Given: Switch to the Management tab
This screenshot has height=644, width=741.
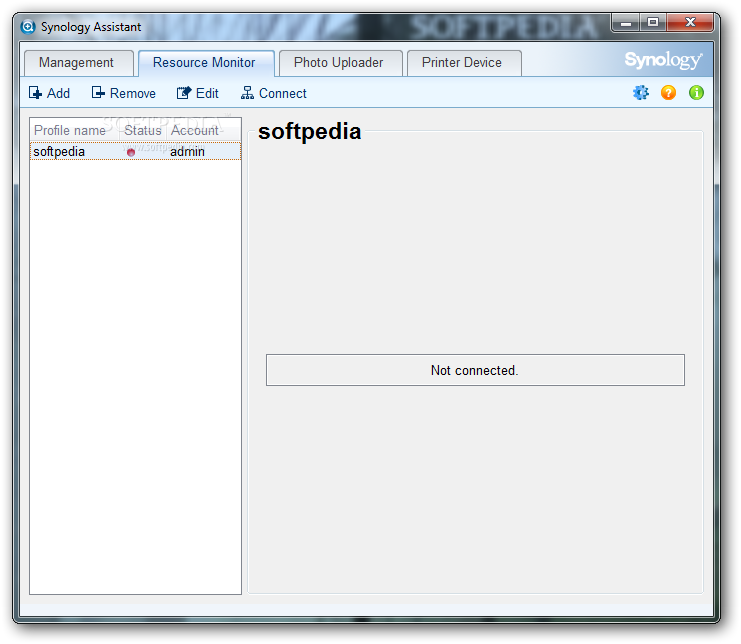Looking at the screenshot, I should 78,63.
